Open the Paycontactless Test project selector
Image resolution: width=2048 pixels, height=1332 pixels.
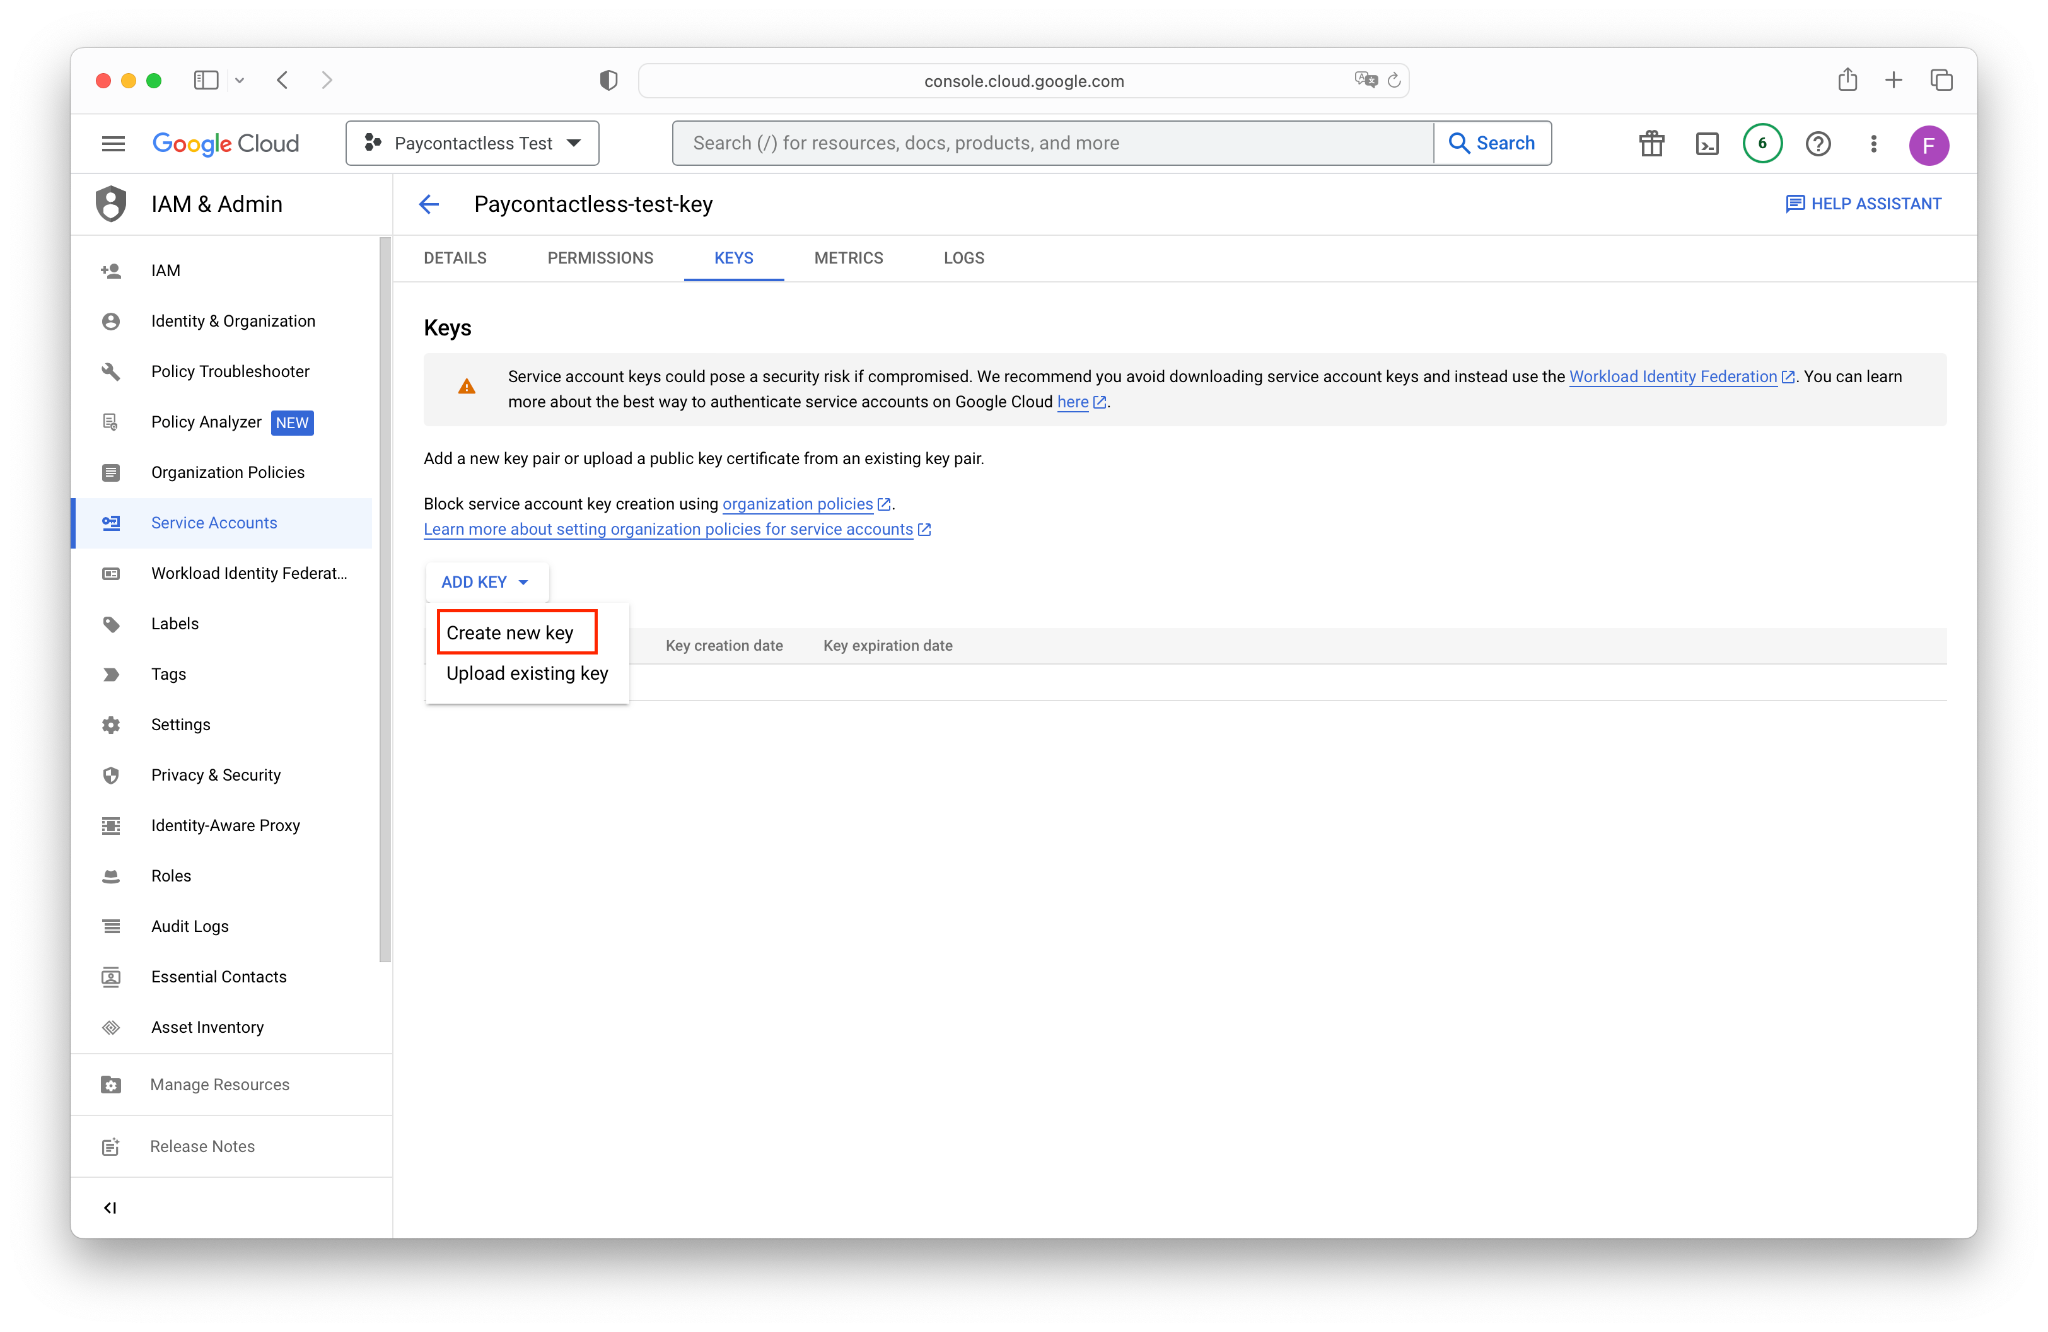(x=472, y=144)
